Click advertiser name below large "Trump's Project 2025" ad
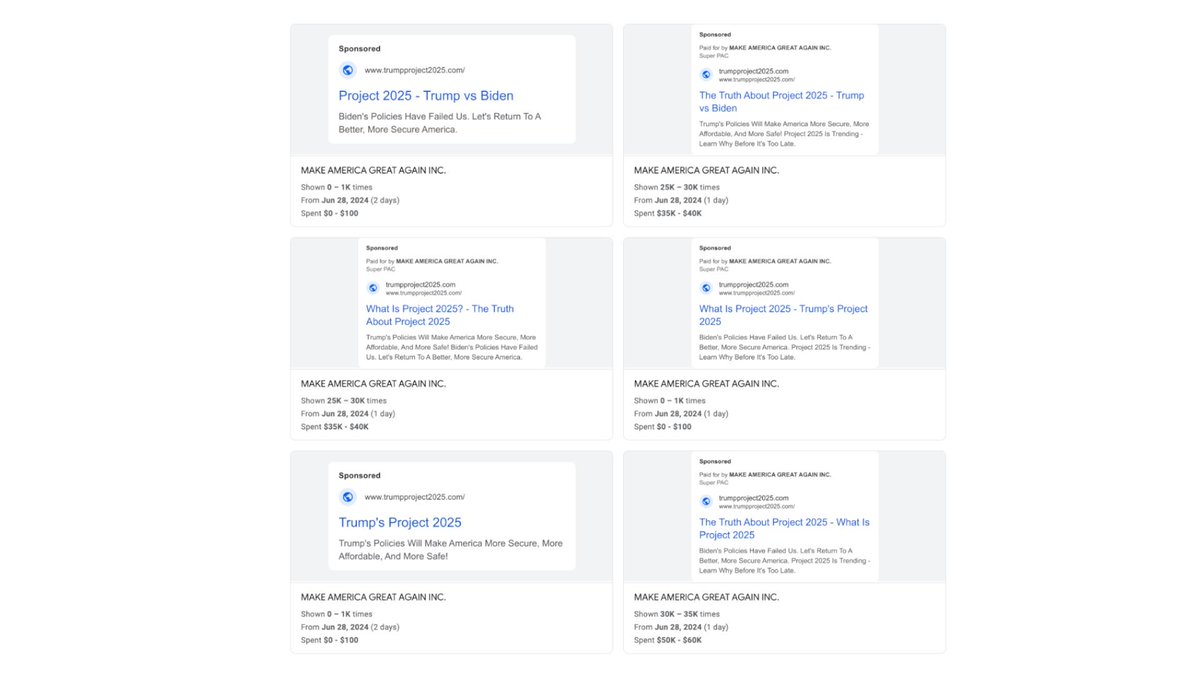 click(x=374, y=597)
